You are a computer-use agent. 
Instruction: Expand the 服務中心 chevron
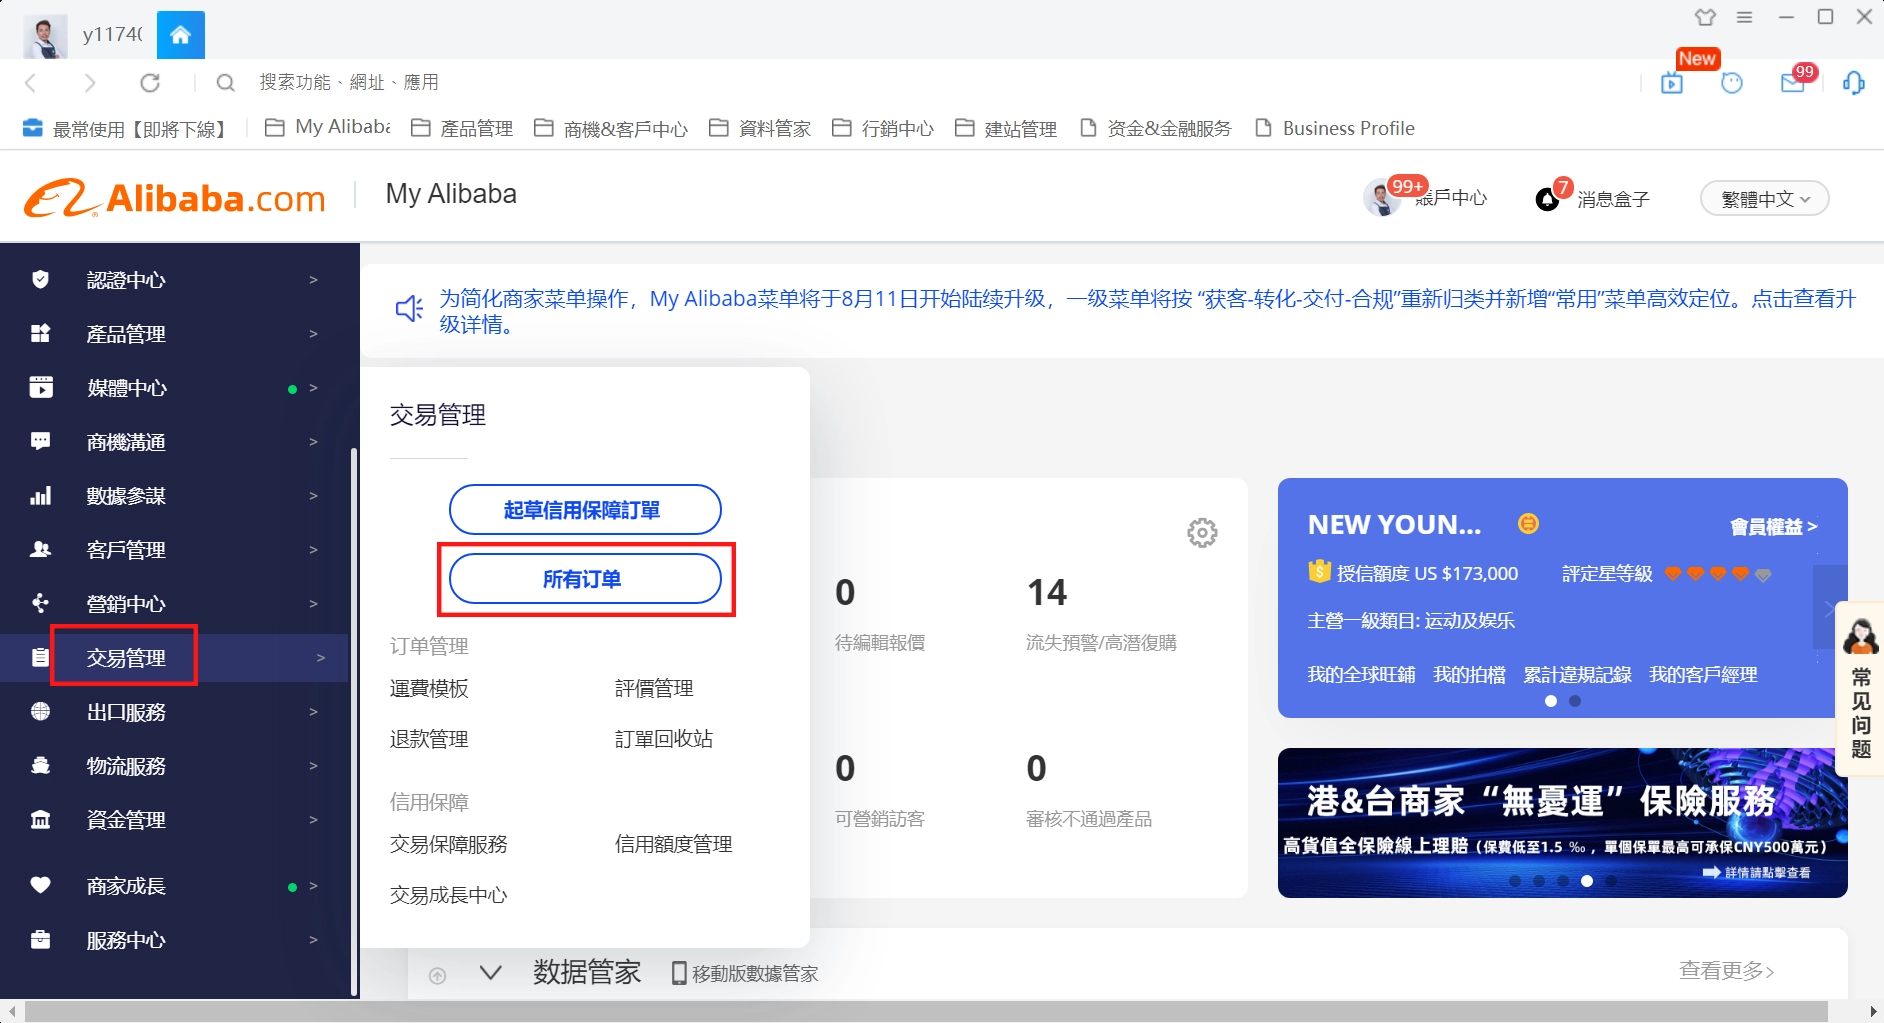click(x=313, y=940)
